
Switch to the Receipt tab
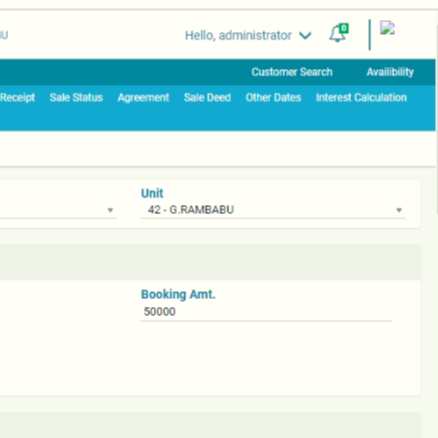[17, 97]
